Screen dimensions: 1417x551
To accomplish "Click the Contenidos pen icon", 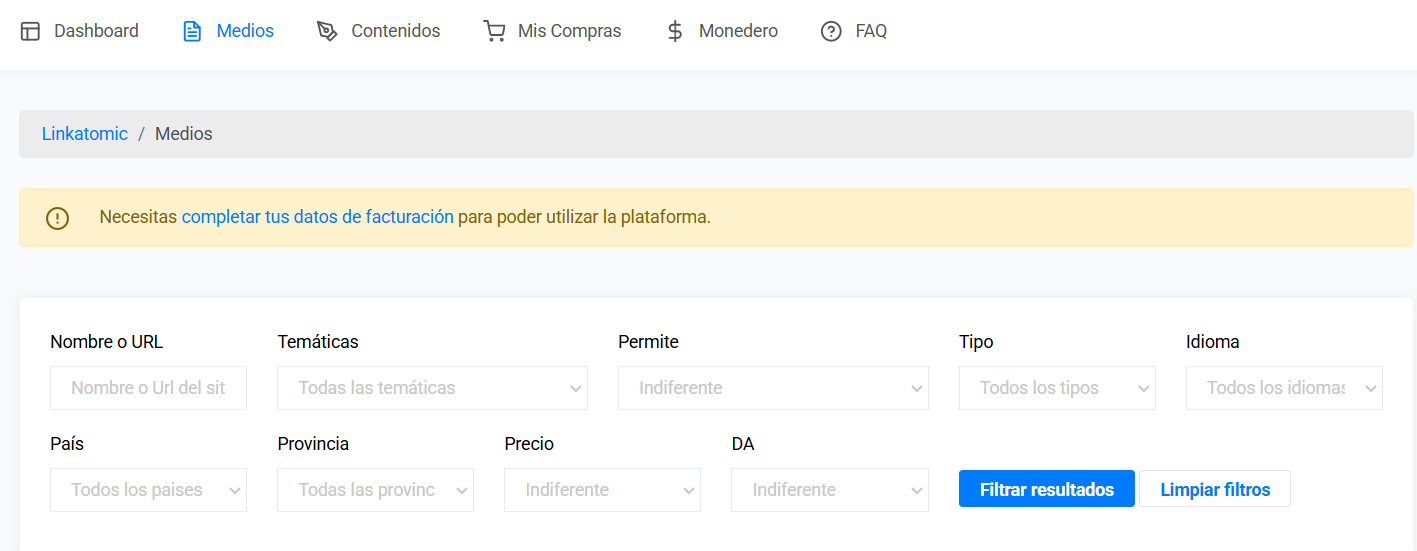I will click(327, 32).
